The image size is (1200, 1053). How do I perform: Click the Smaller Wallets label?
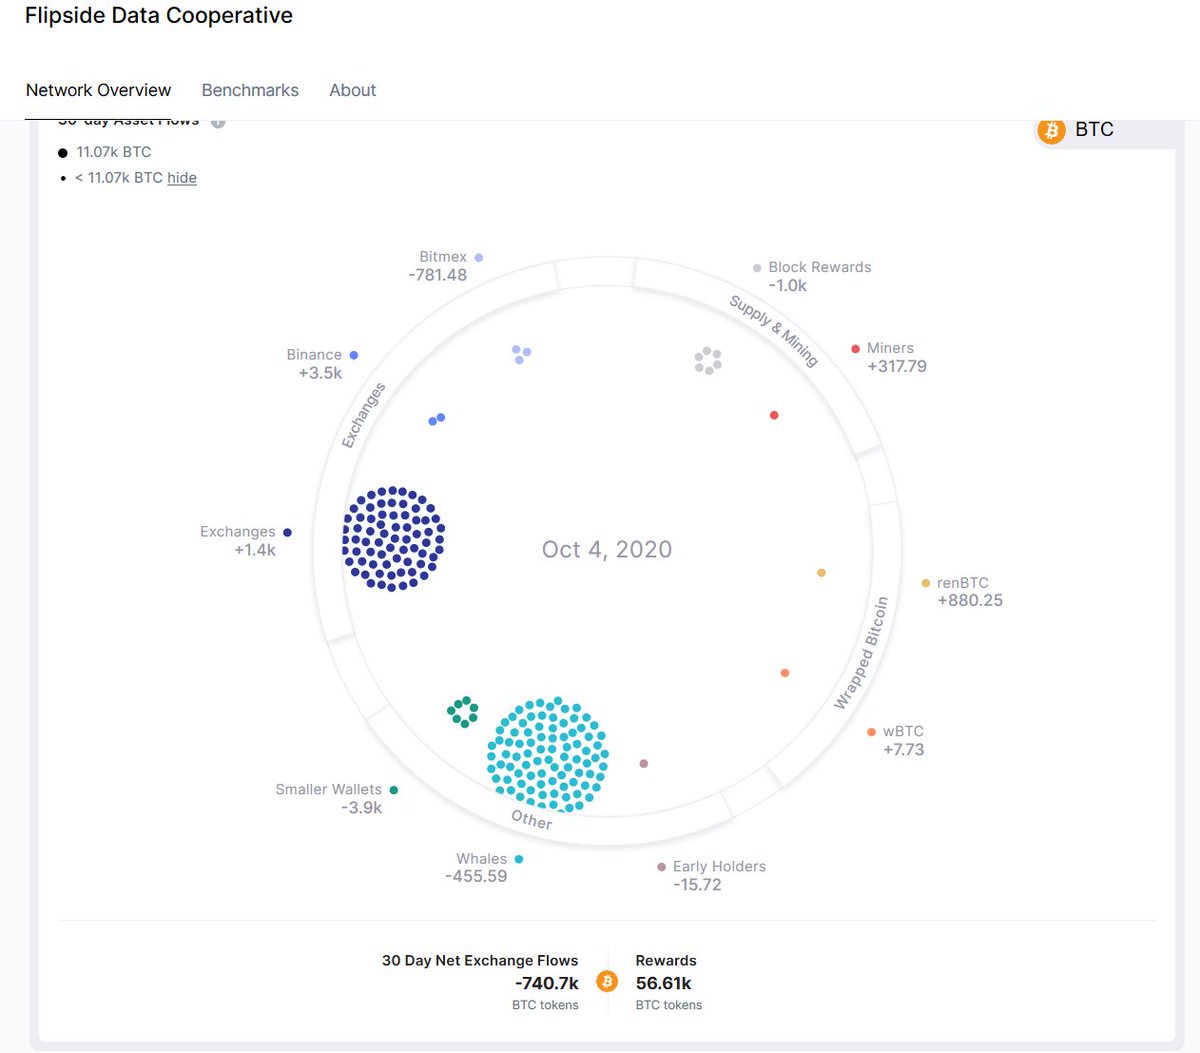[x=329, y=790]
